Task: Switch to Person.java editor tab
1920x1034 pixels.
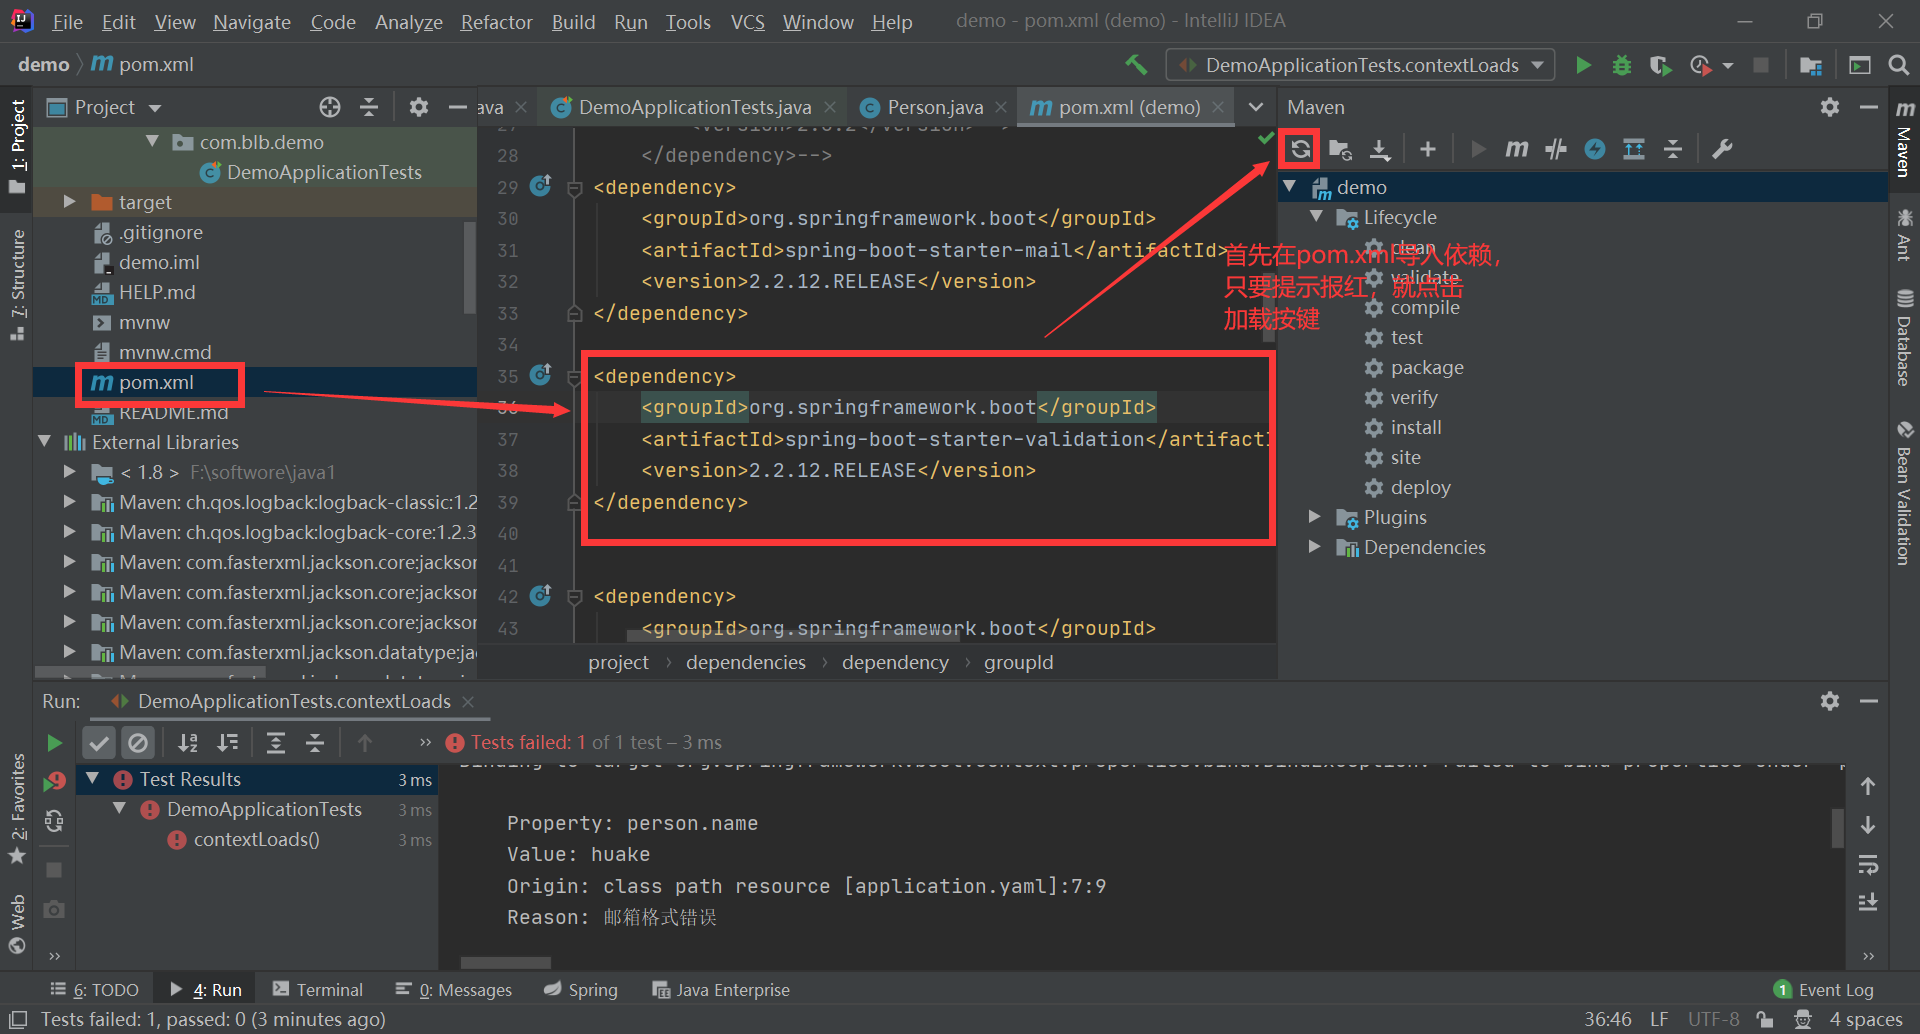Action: tap(935, 107)
